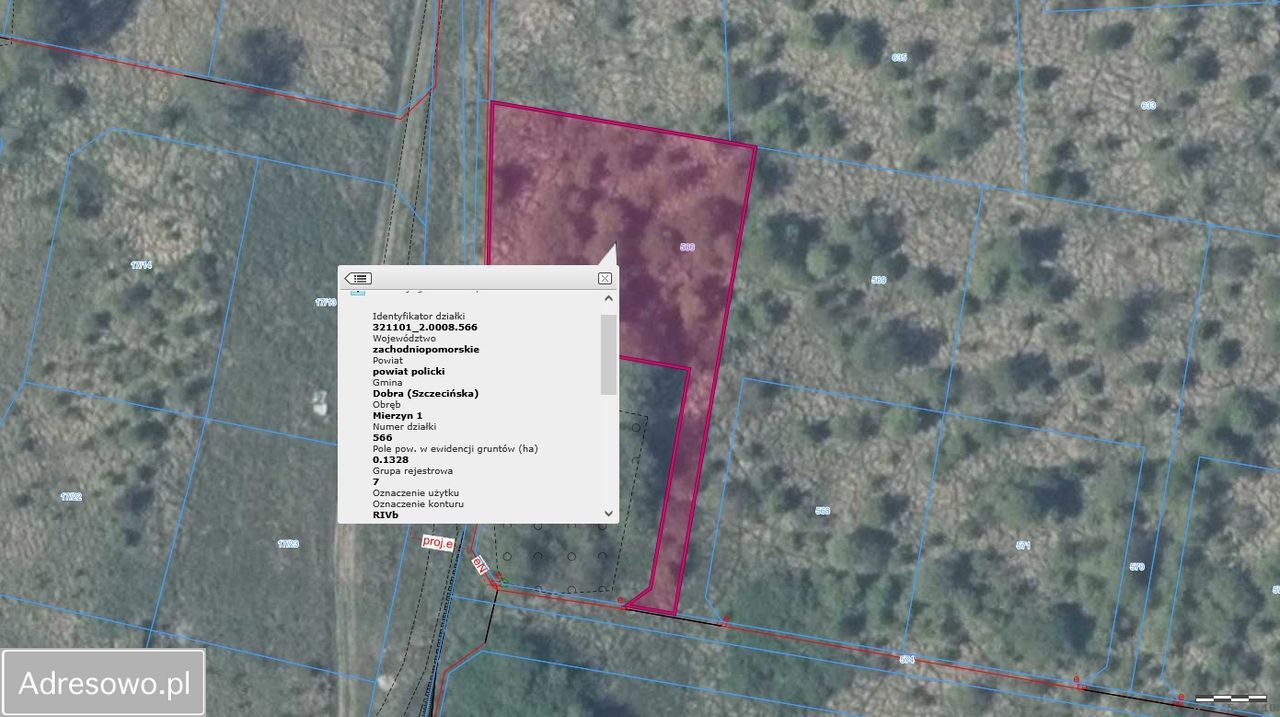Click the popup's vertical scrollbar thumb
Image resolution: width=1280 pixels, height=717 pixels.
point(608,354)
